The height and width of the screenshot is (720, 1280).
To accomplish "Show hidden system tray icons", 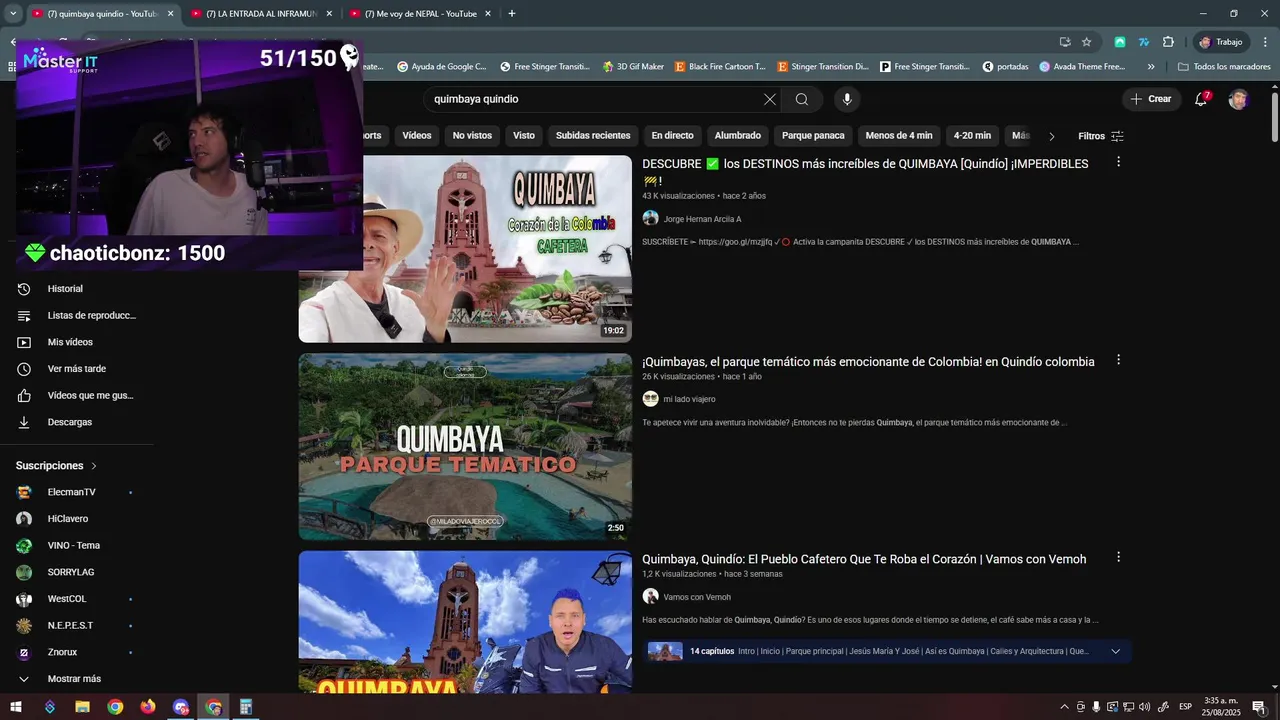I will coord(1064,707).
